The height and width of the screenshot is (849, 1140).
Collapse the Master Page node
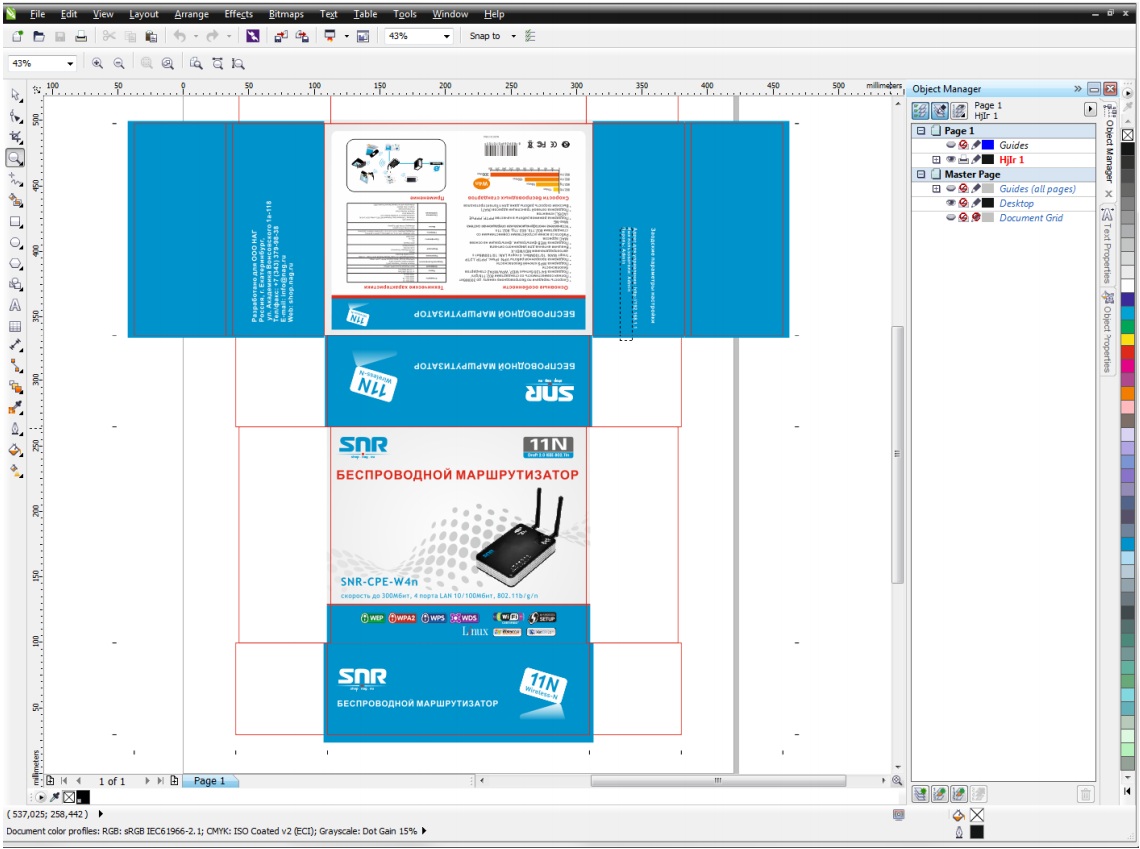[x=921, y=174]
